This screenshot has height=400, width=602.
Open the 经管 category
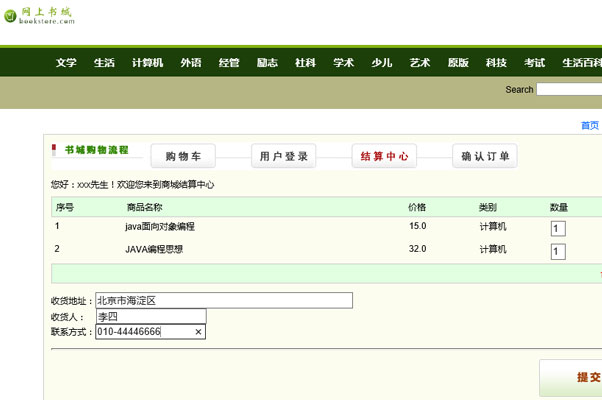(x=229, y=63)
